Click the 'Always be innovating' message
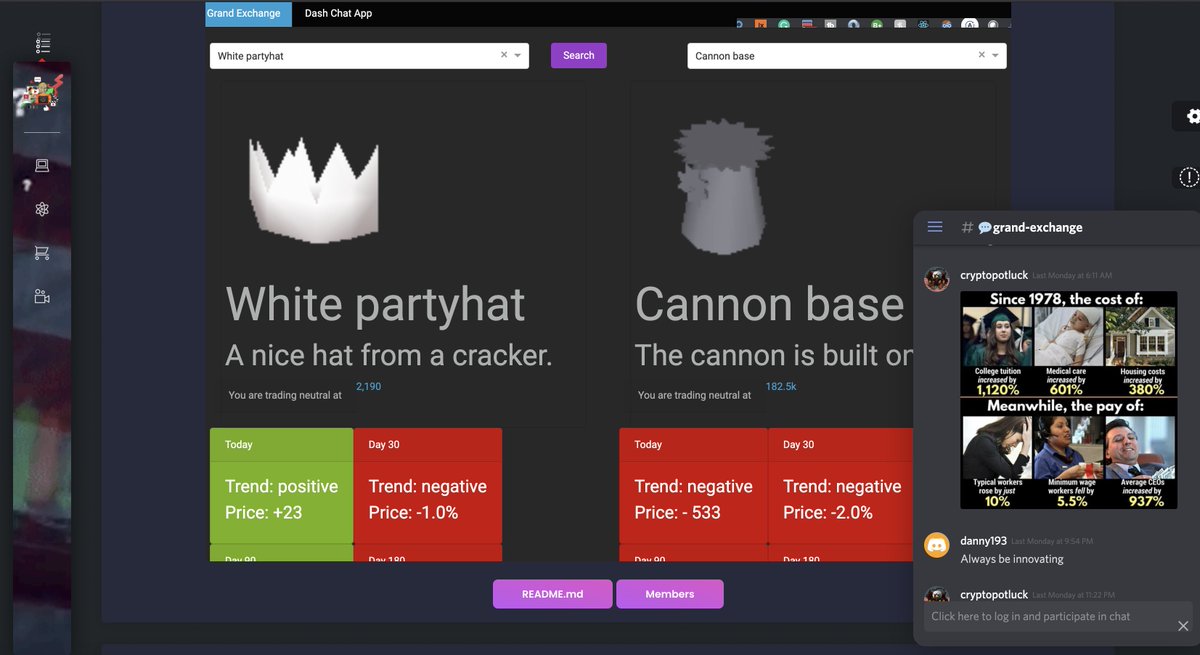The image size is (1200, 655). coord(1012,559)
